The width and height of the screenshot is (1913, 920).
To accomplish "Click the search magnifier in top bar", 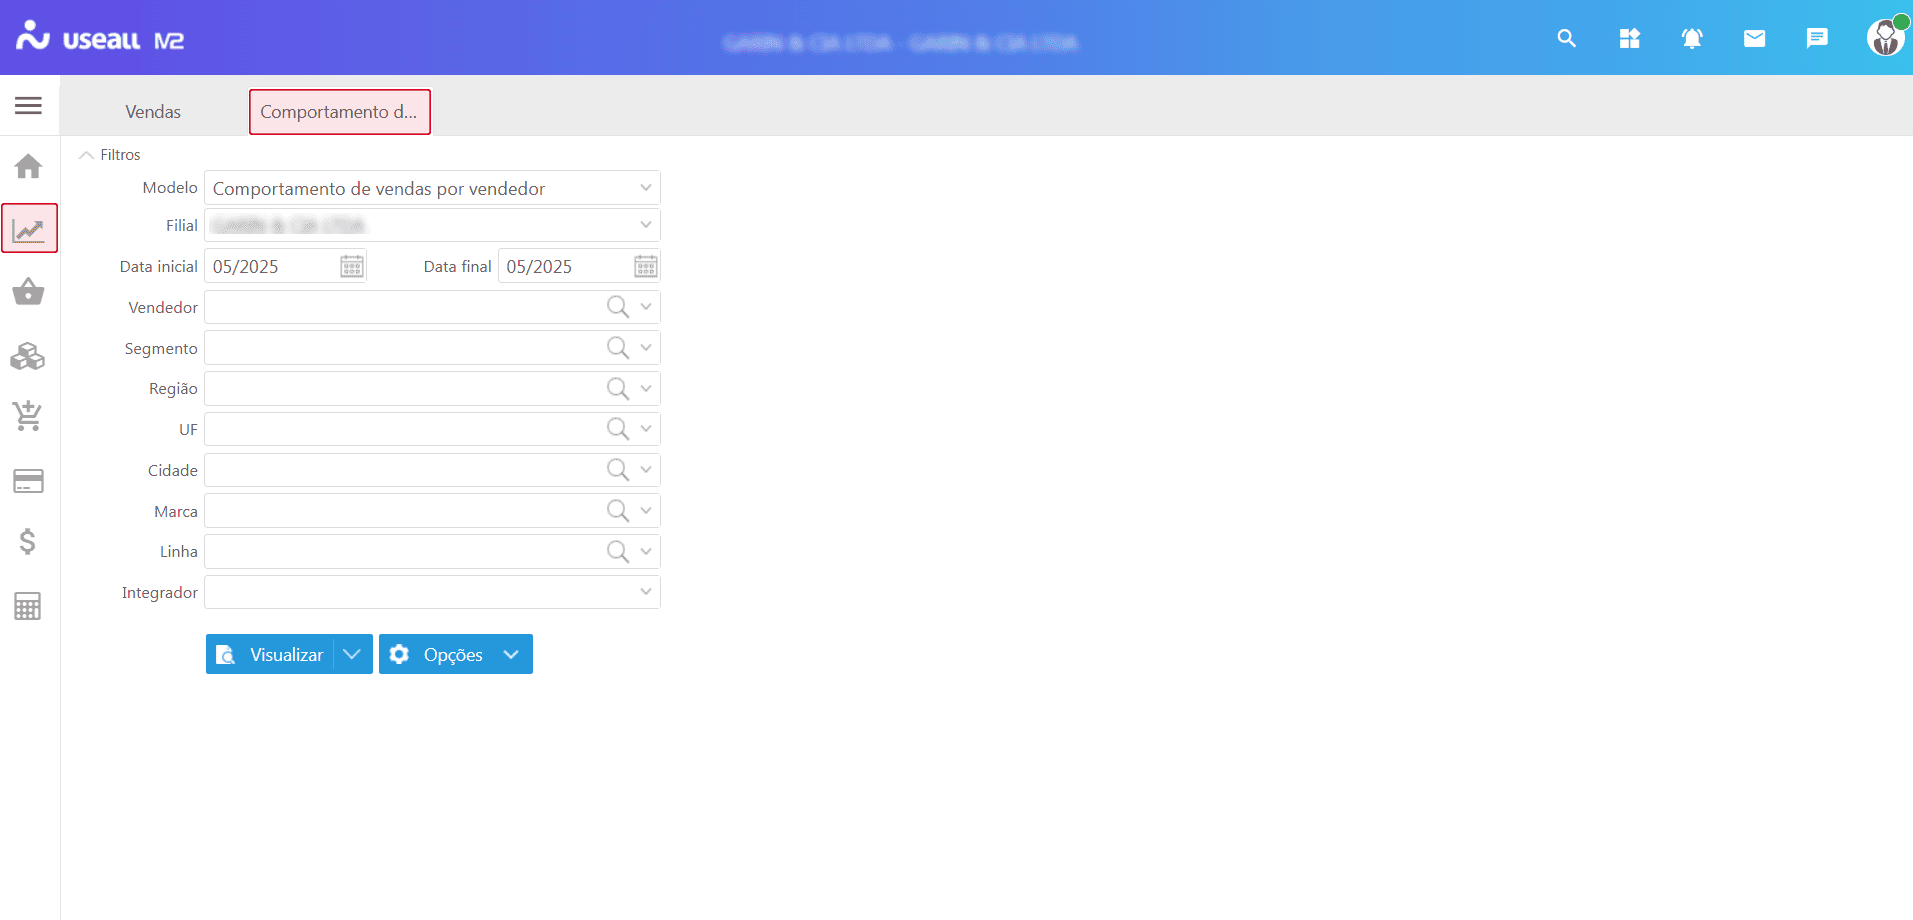I will tap(1567, 39).
